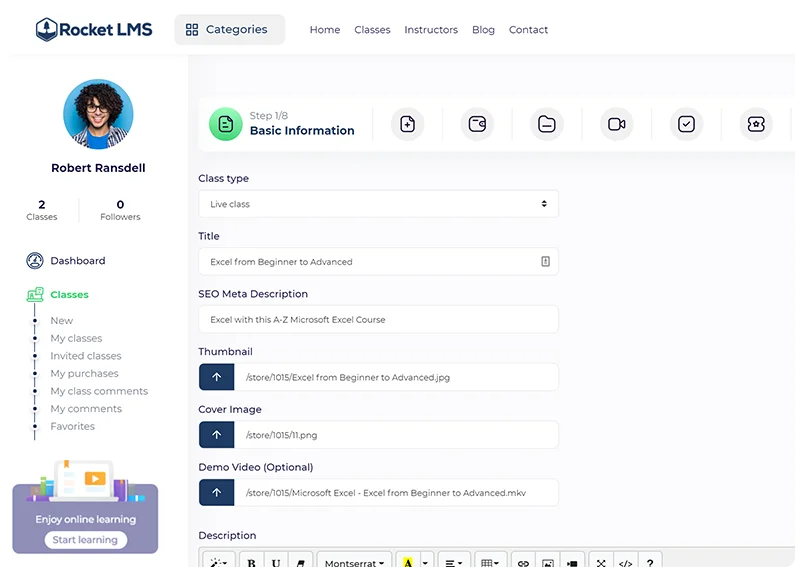The width and height of the screenshot is (802, 571).
Task: Open the Blog page
Action: [x=483, y=30]
